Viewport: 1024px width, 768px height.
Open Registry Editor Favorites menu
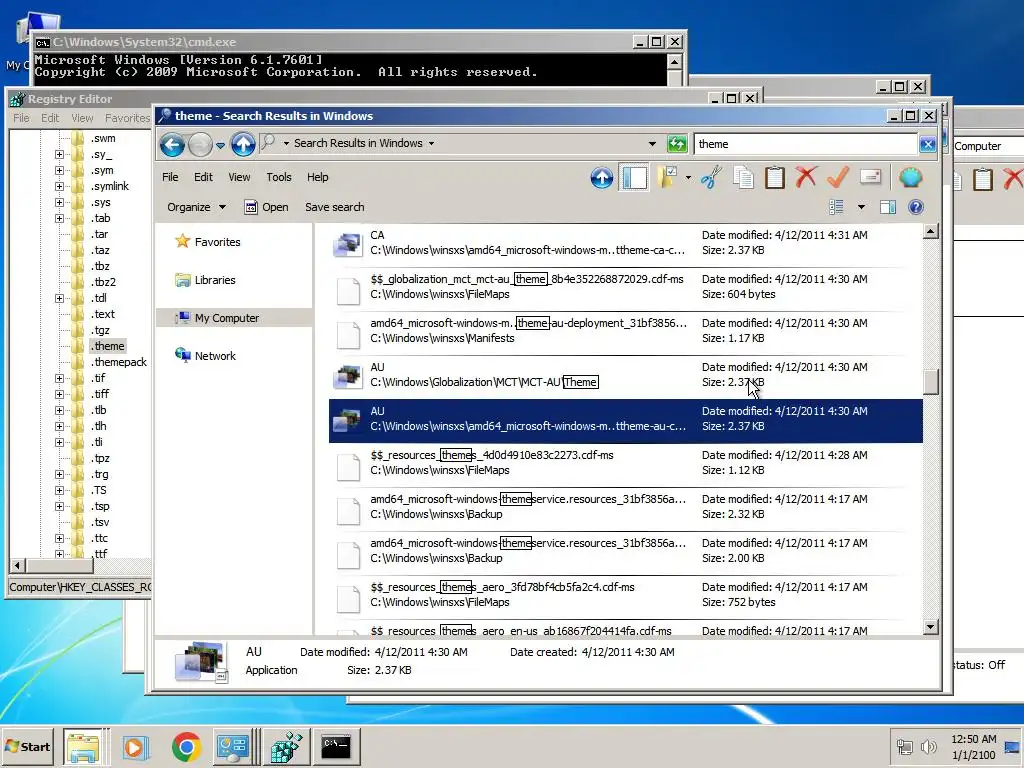click(x=127, y=118)
